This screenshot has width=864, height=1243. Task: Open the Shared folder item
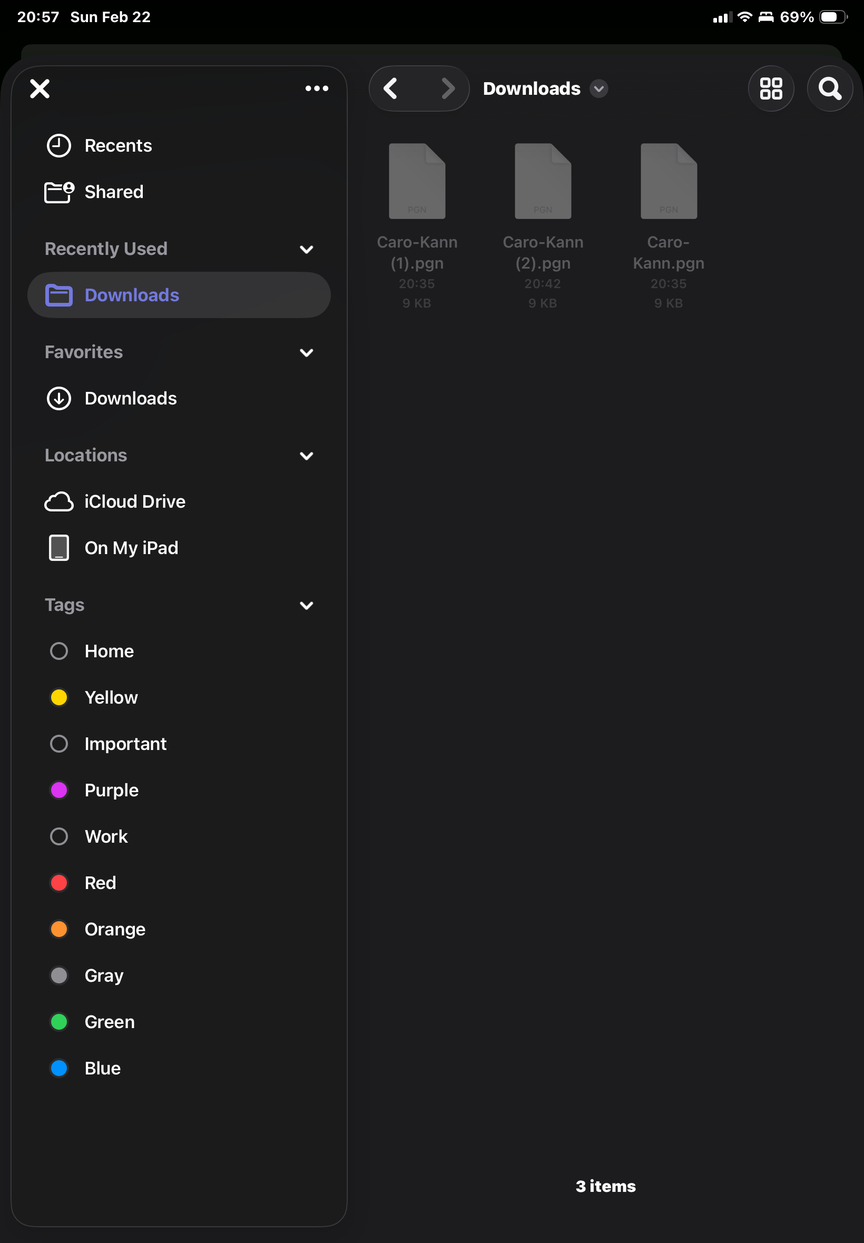[x=113, y=192]
